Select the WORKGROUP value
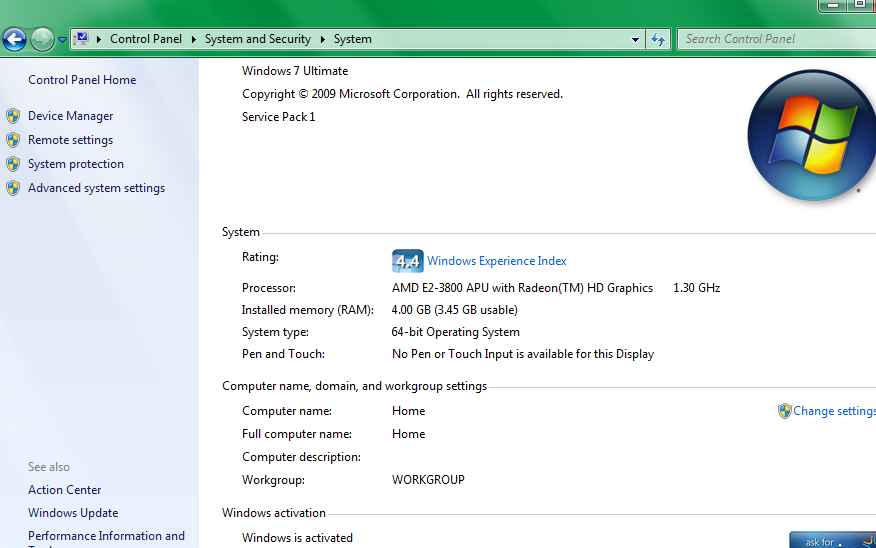Screen dimensions: 876x548 pyautogui.click(x=429, y=480)
